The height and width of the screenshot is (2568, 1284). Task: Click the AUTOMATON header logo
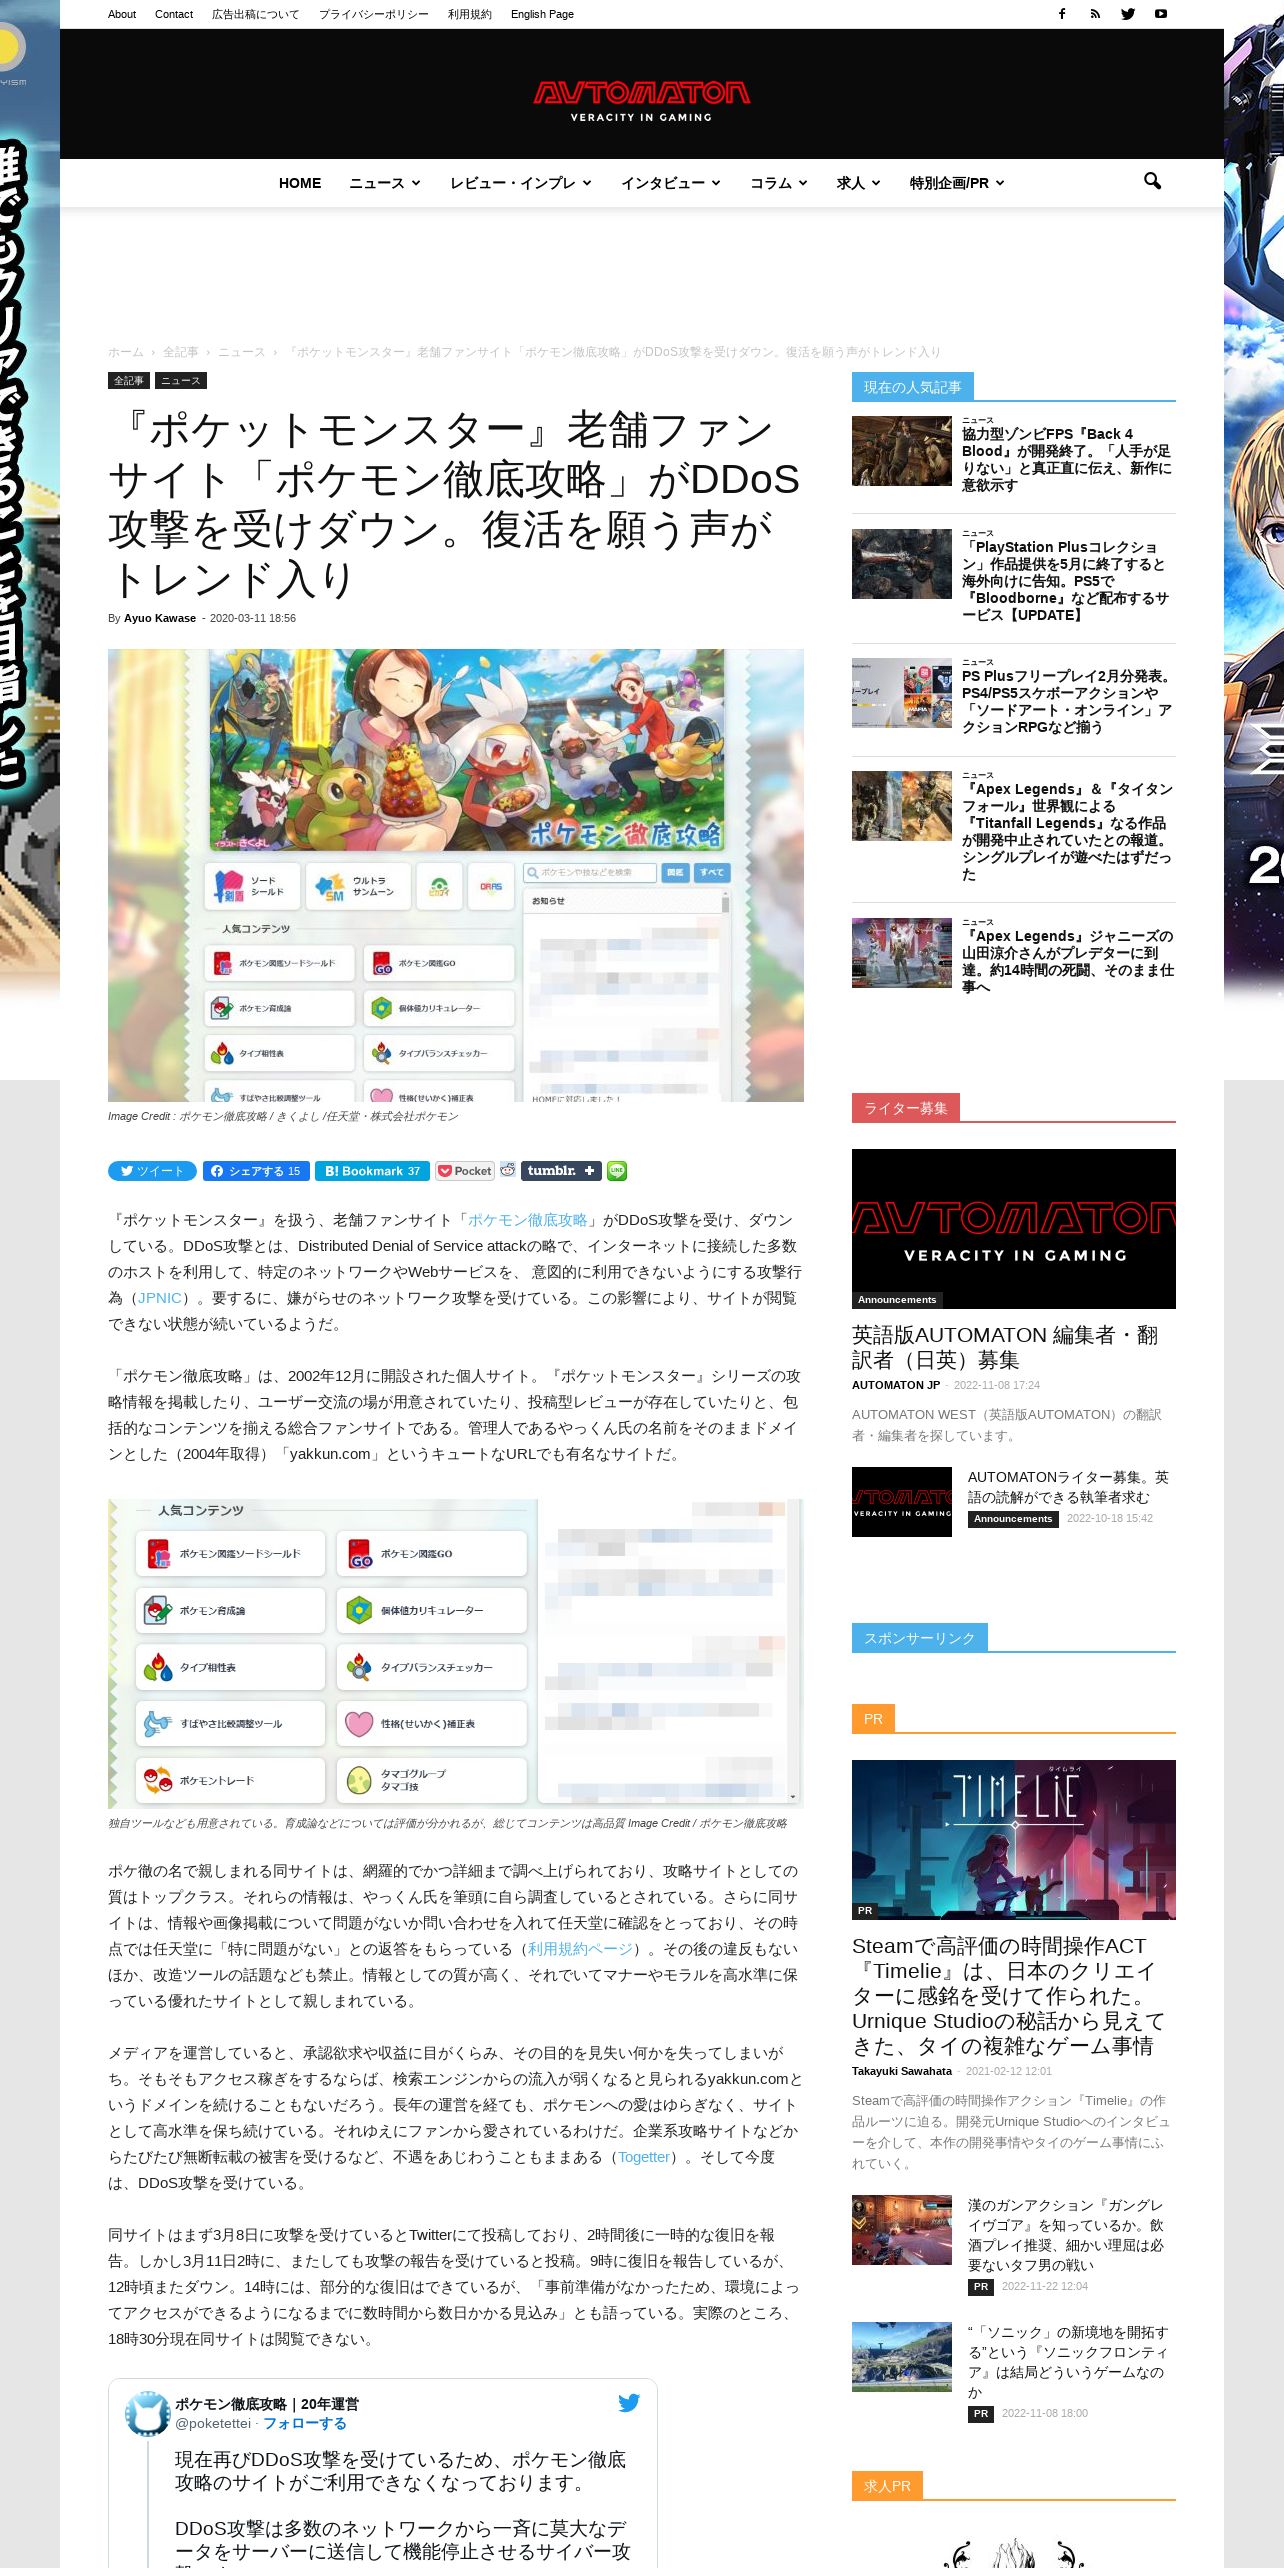tap(641, 101)
